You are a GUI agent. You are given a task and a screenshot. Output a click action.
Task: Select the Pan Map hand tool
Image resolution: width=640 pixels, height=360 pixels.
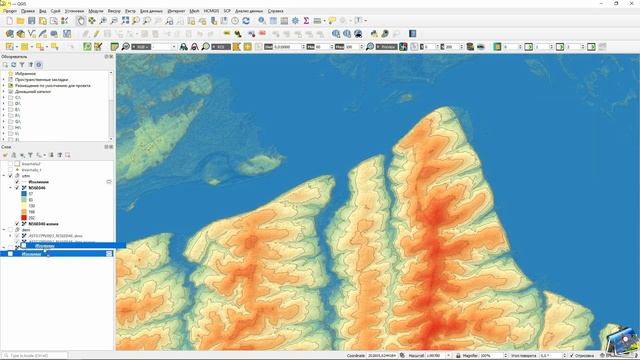pos(81,20)
